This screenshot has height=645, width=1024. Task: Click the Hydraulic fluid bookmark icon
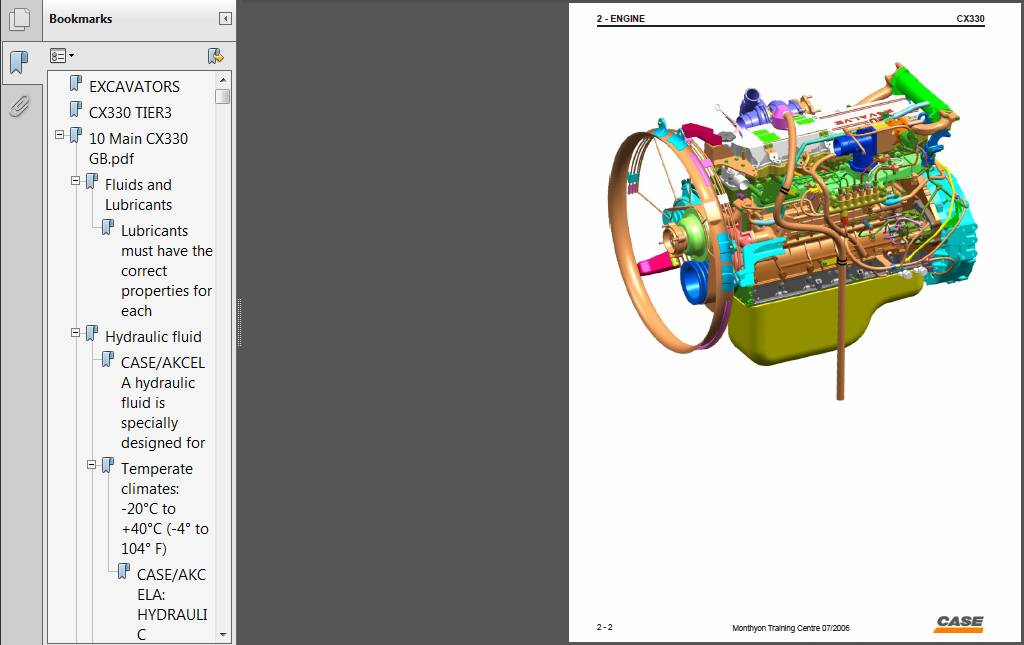92,334
